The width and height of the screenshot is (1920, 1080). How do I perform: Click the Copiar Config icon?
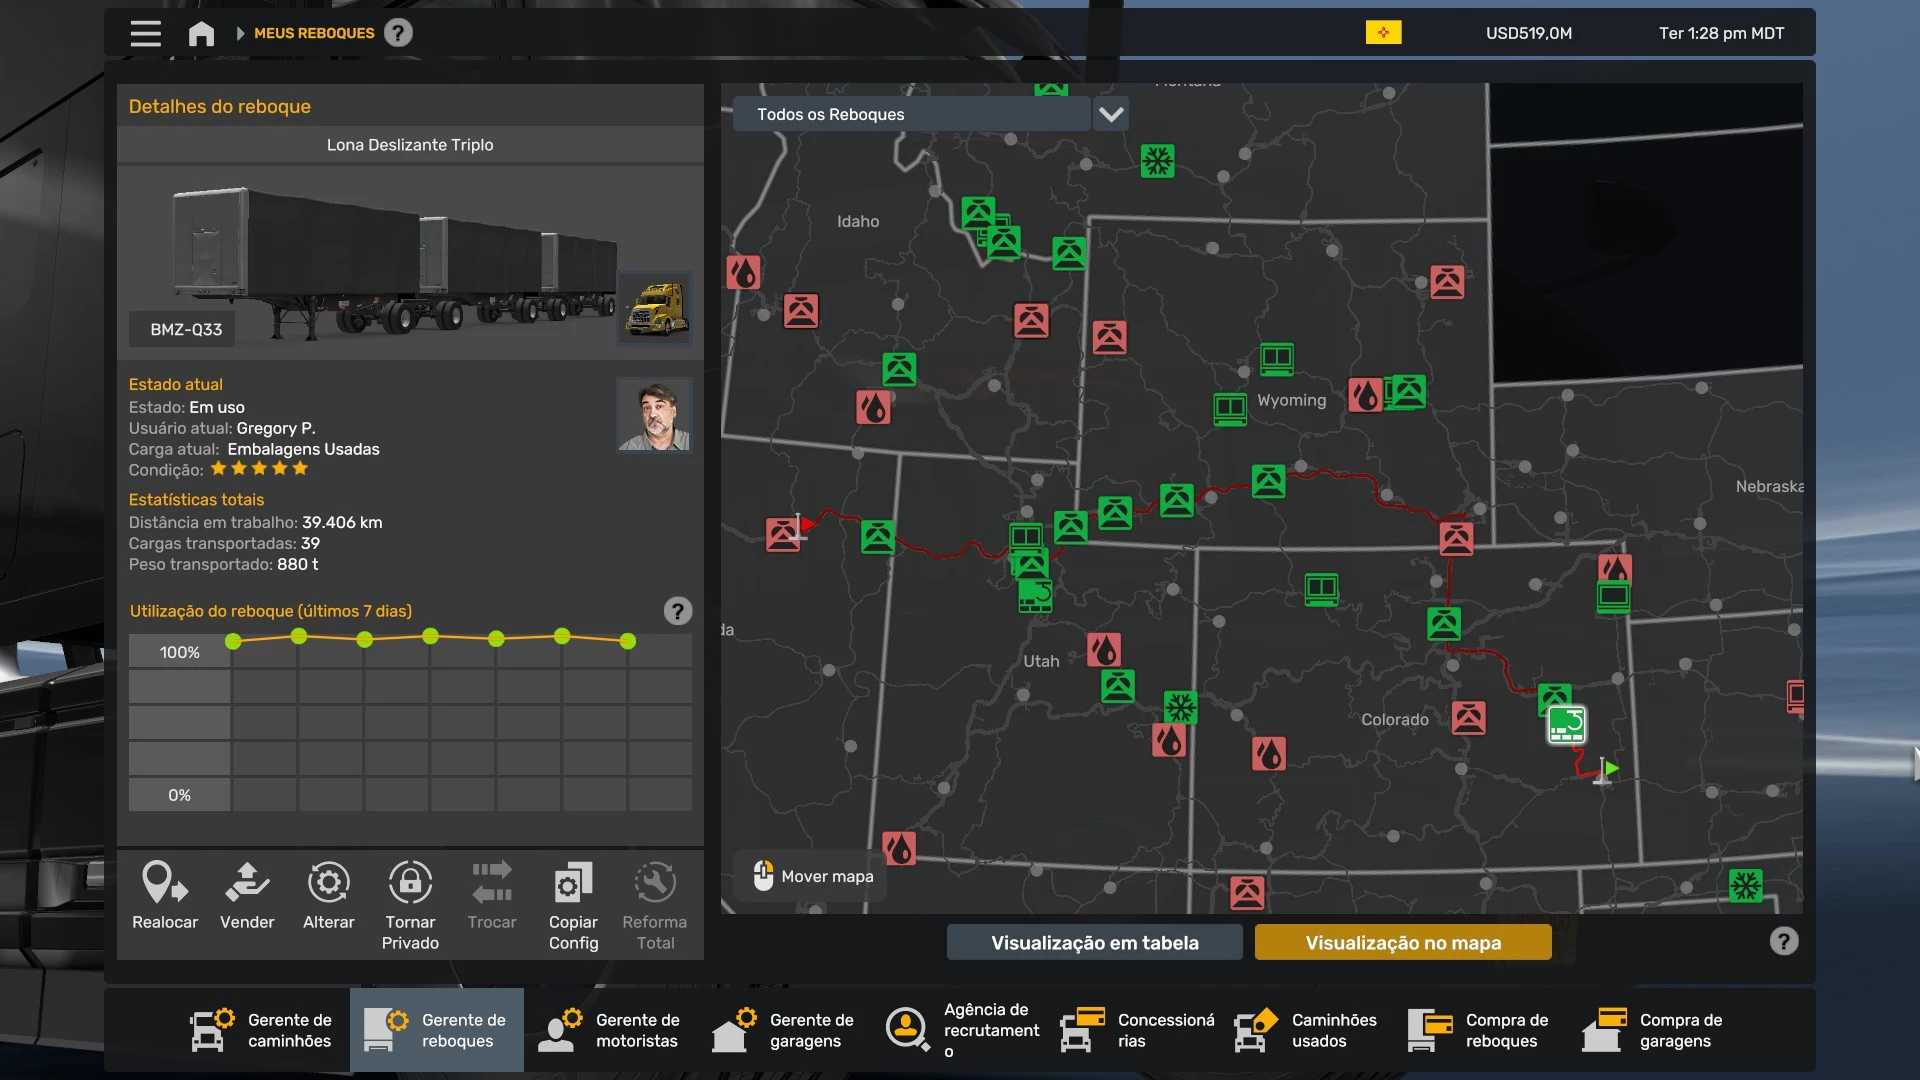click(573, 883)
